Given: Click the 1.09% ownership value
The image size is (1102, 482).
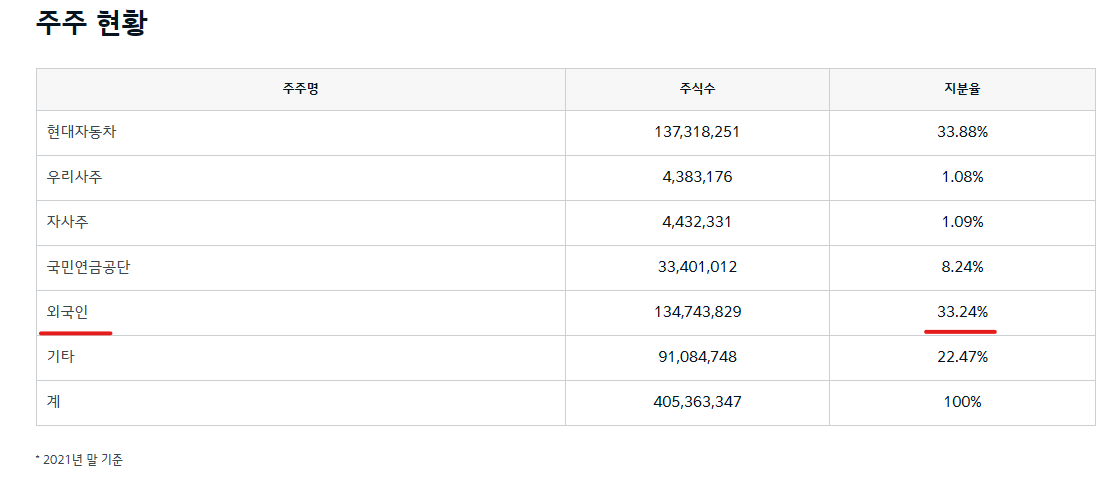Looking at the screenshot, I should tap(962, 222).
